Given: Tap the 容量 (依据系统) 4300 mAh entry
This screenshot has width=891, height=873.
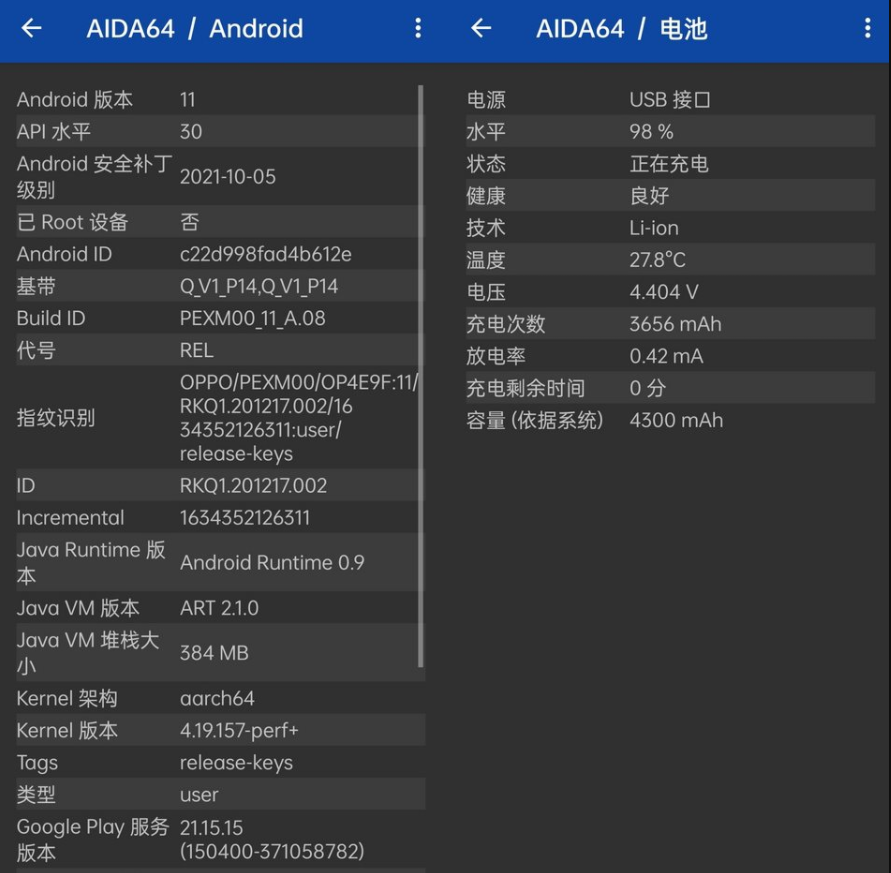Looking at the screenshot, I should point(650,420).
